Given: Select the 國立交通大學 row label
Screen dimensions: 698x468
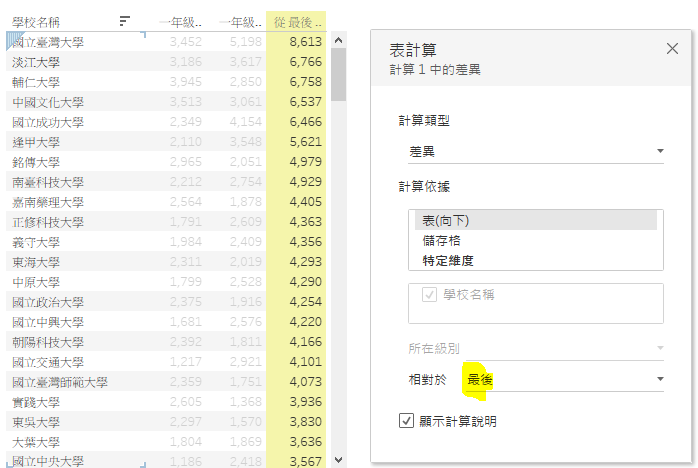Looking at the screenshot, I should point(48,362).
